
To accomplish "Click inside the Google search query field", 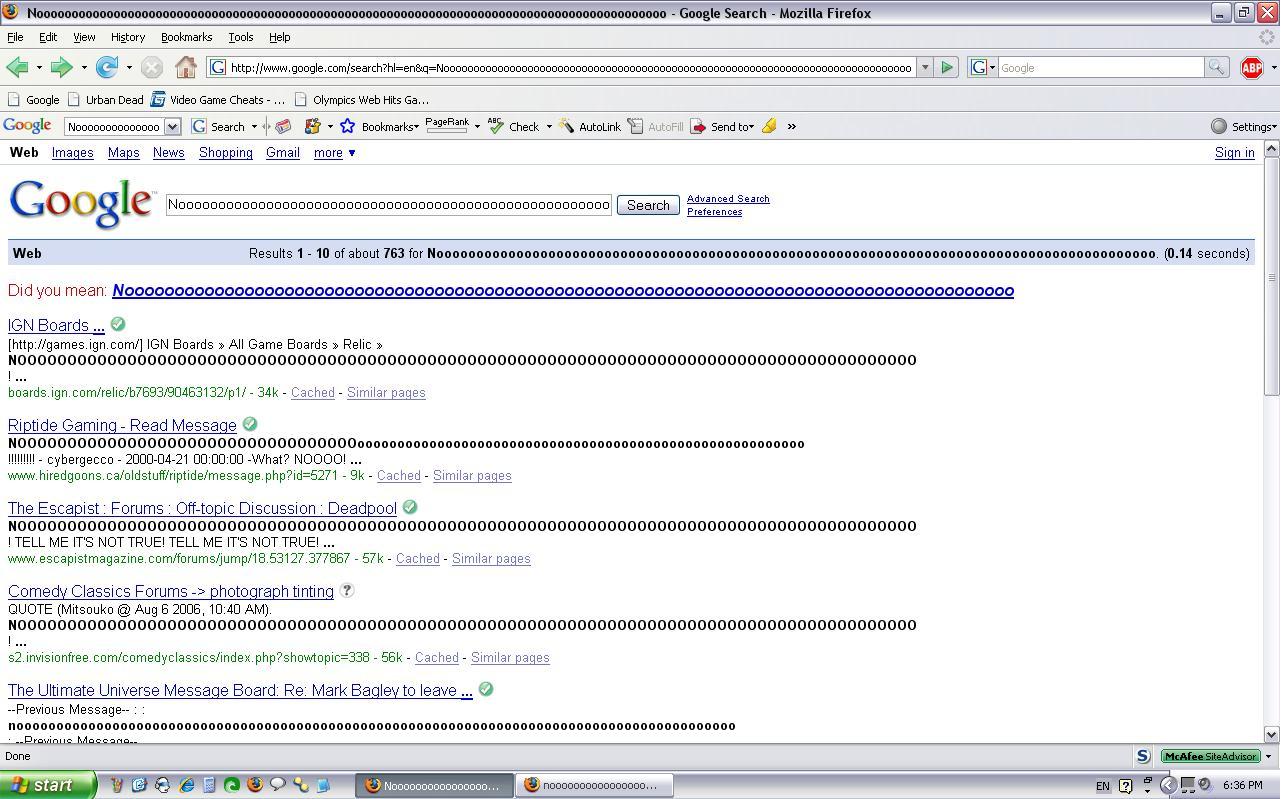I will (x=389, y=205).
